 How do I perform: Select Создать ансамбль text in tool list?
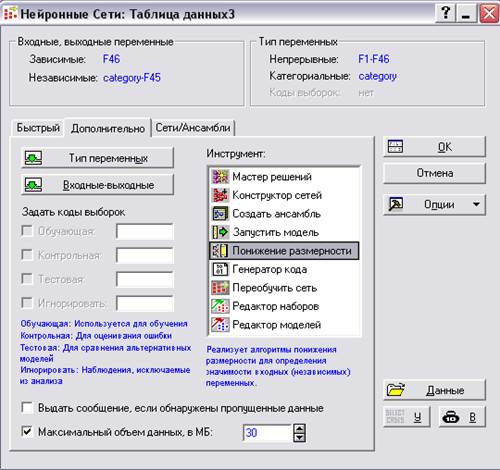[x=276, y=214]
